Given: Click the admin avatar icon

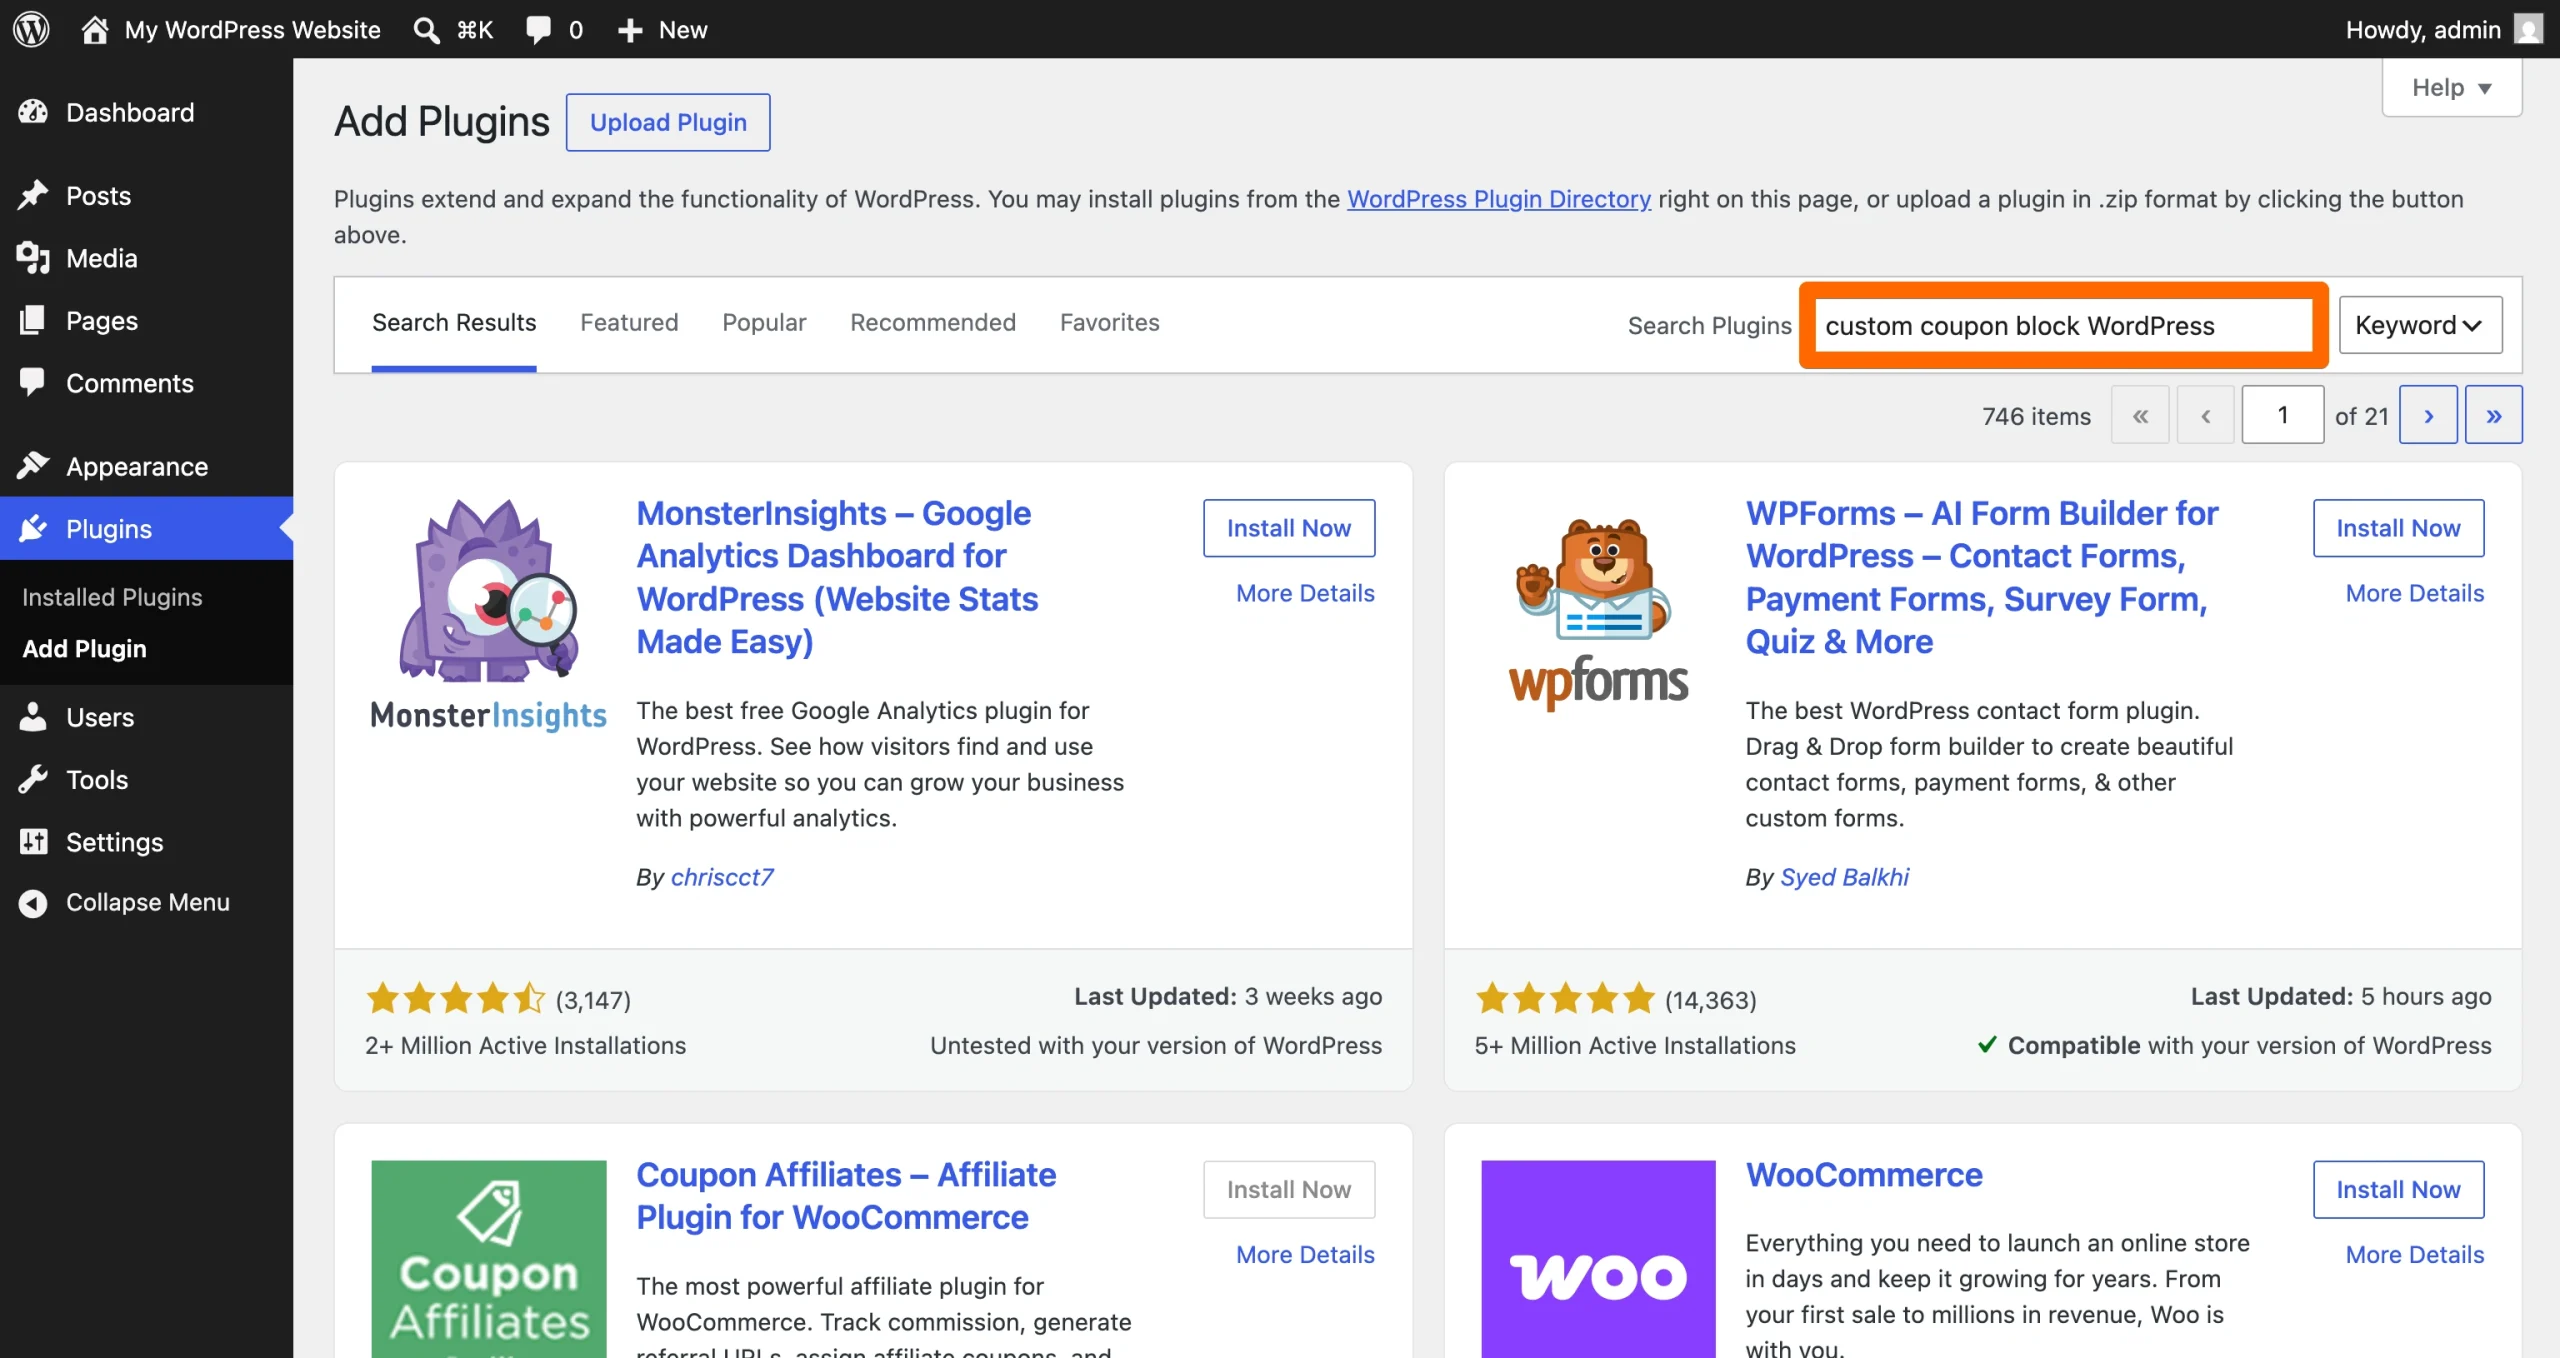Looking at the screenshot, I should point(2529,29).
